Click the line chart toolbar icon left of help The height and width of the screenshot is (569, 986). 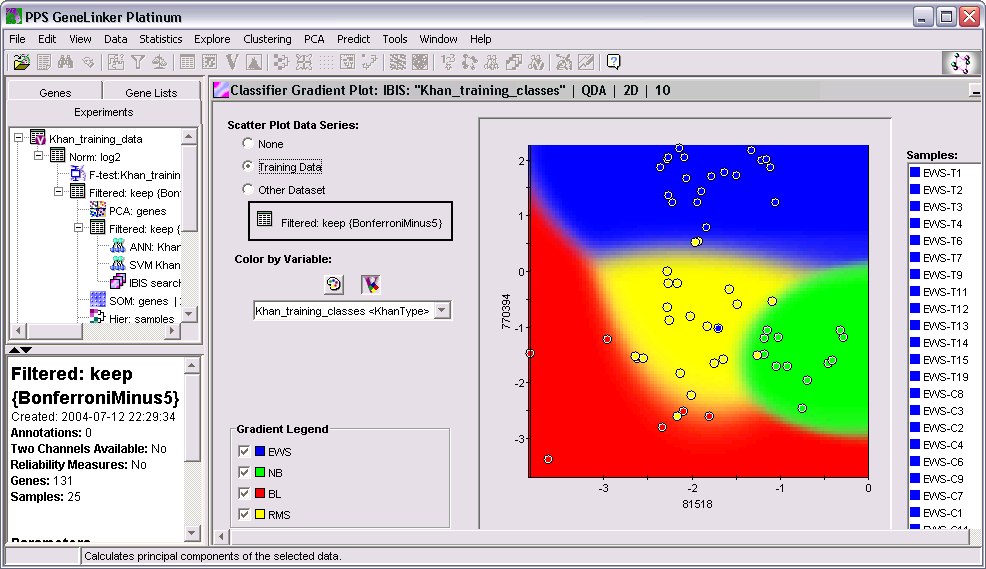(x=586, y=62)
